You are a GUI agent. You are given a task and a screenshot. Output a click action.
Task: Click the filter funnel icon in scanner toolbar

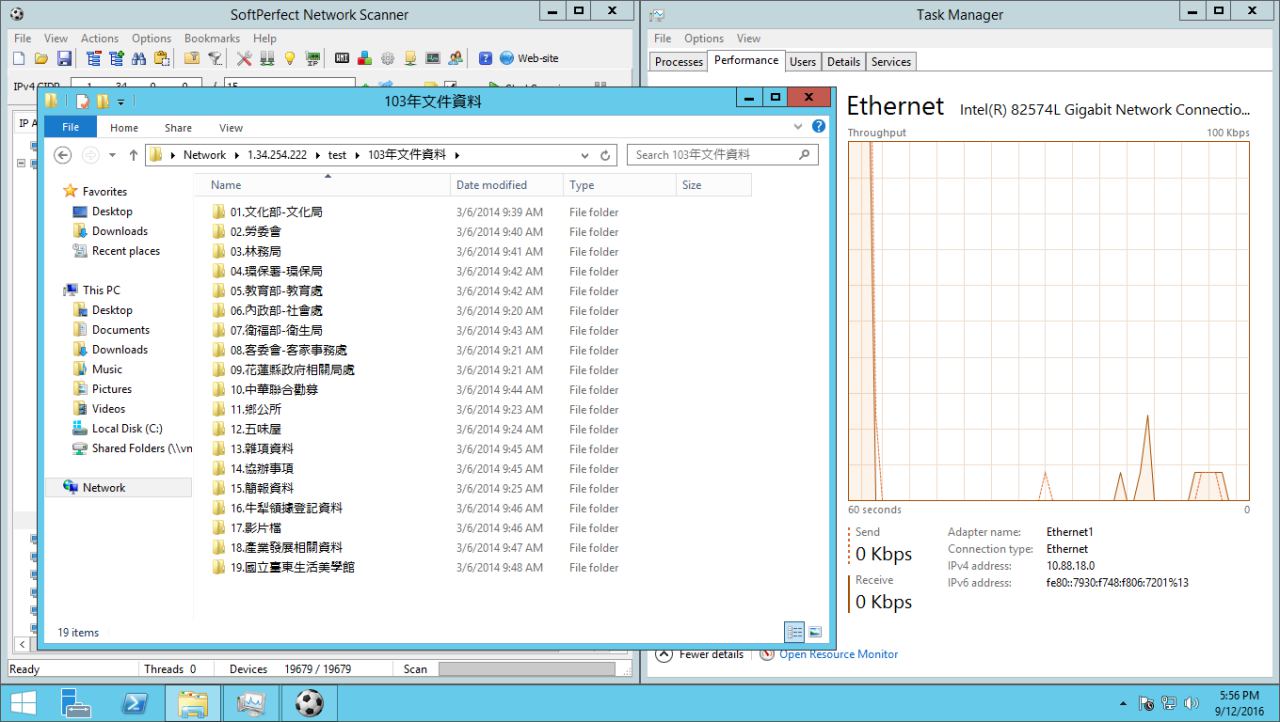coord(215,59)
